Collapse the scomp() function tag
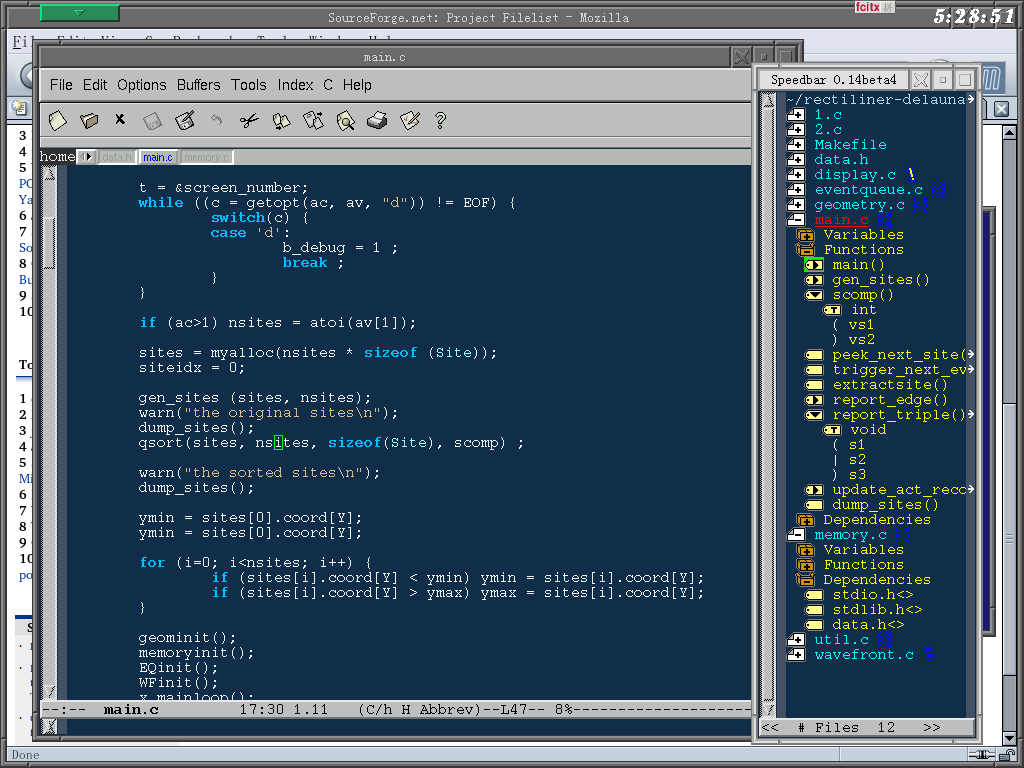The image size is (1024, 768). (x=814, y=295)
